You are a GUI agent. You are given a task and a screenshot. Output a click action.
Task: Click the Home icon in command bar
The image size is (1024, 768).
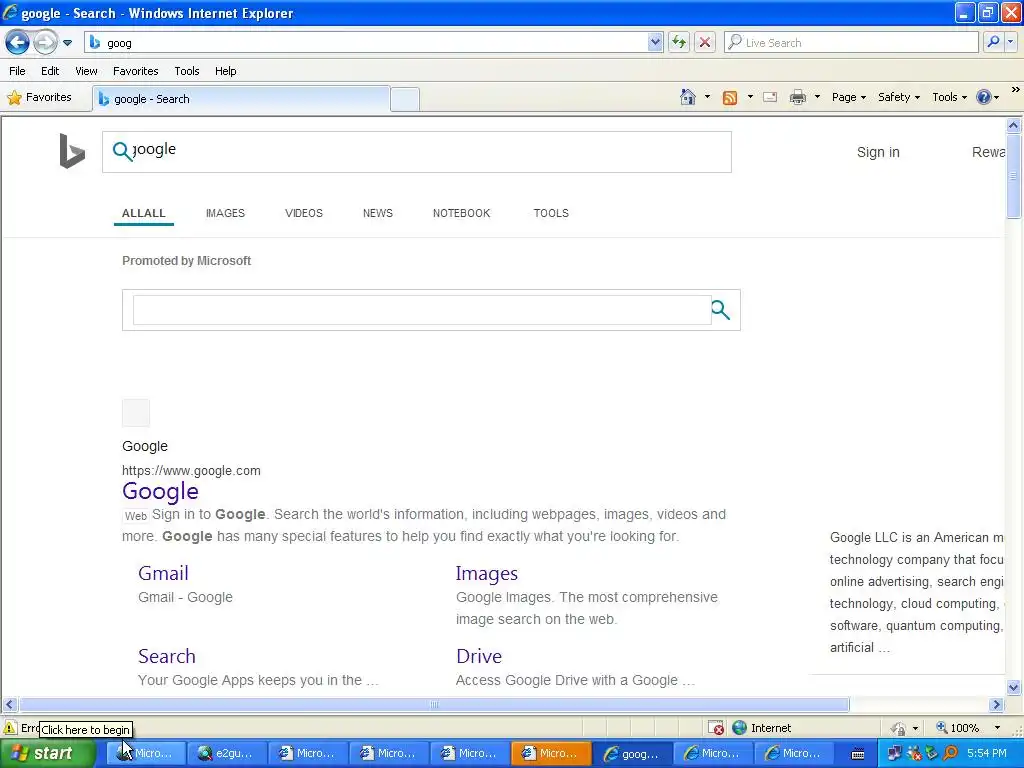pos(688,97)
